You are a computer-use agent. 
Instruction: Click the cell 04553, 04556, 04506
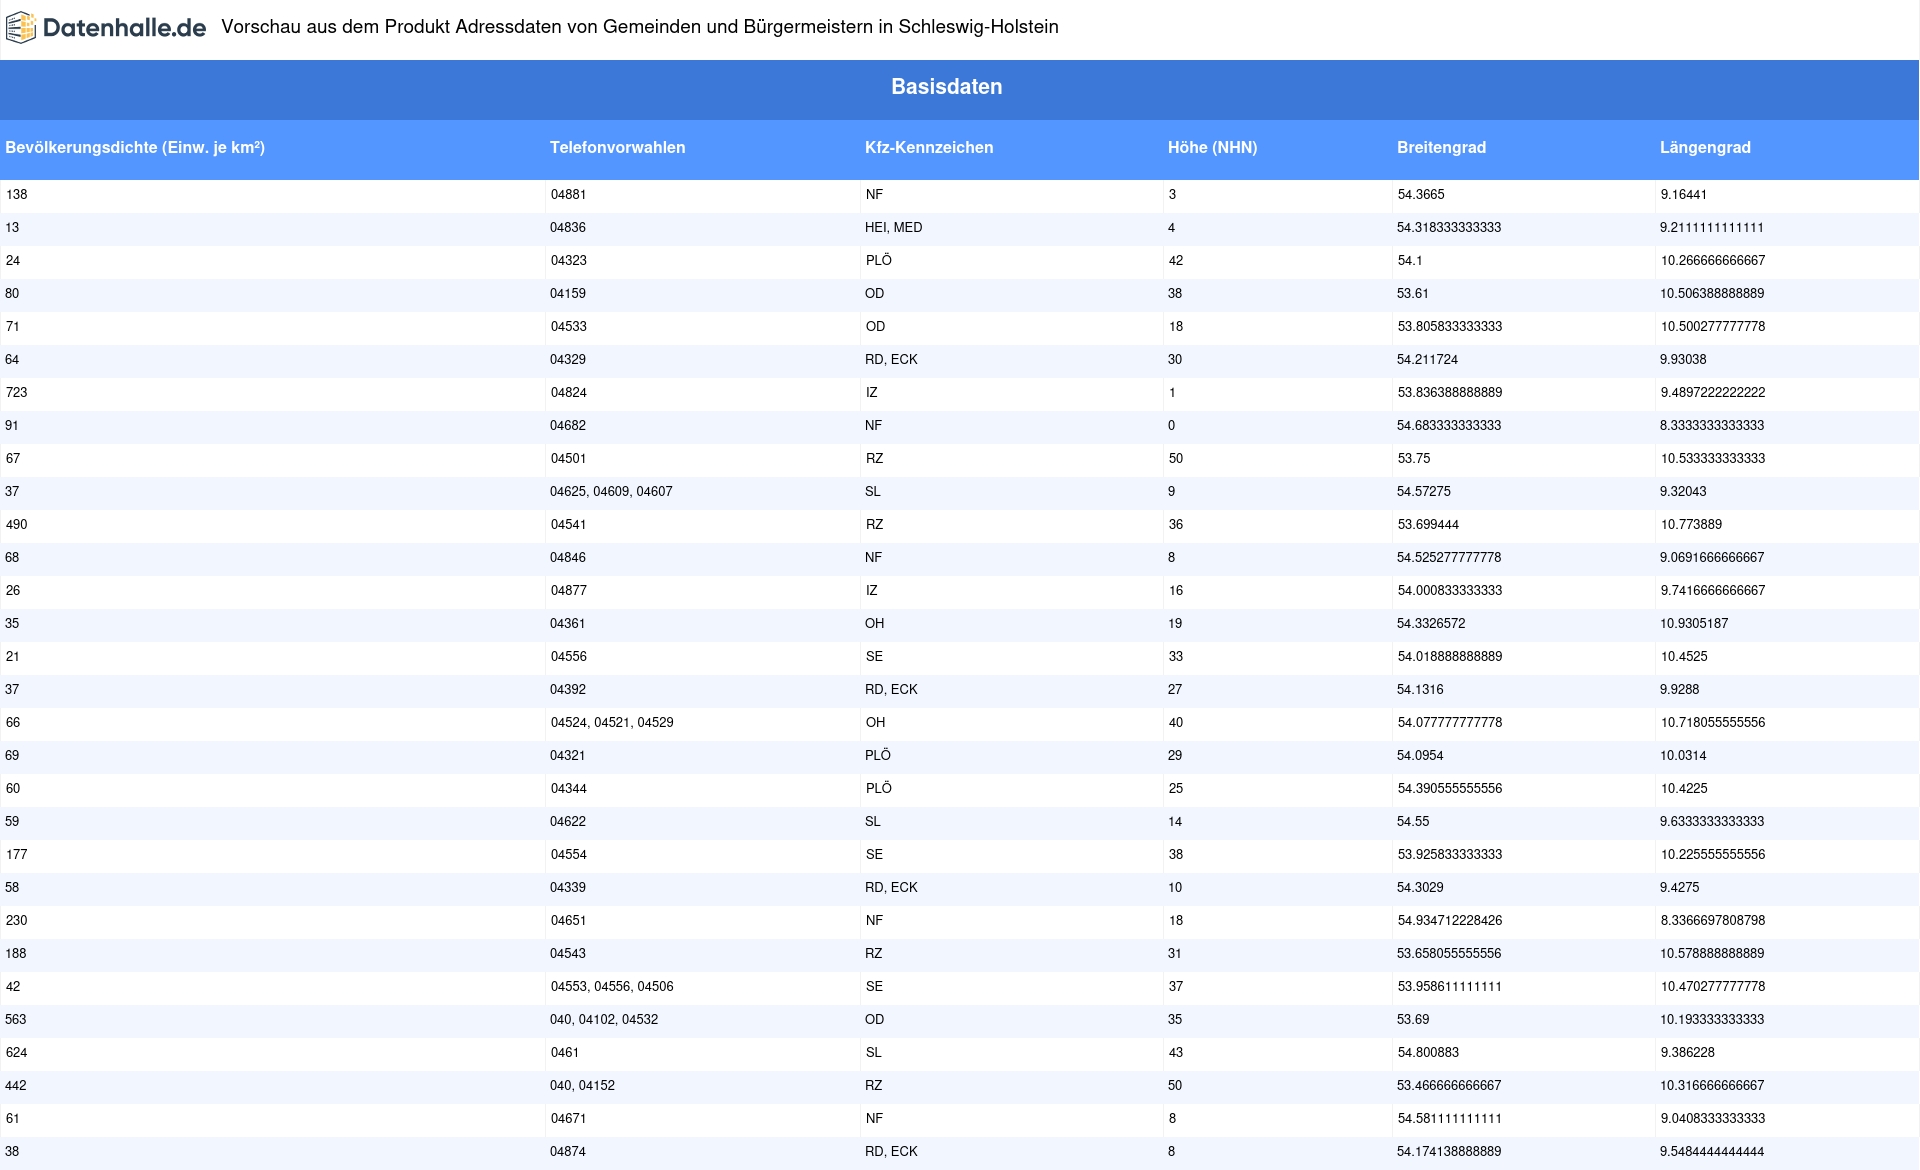pyautogui.click(x=611, y=987)
